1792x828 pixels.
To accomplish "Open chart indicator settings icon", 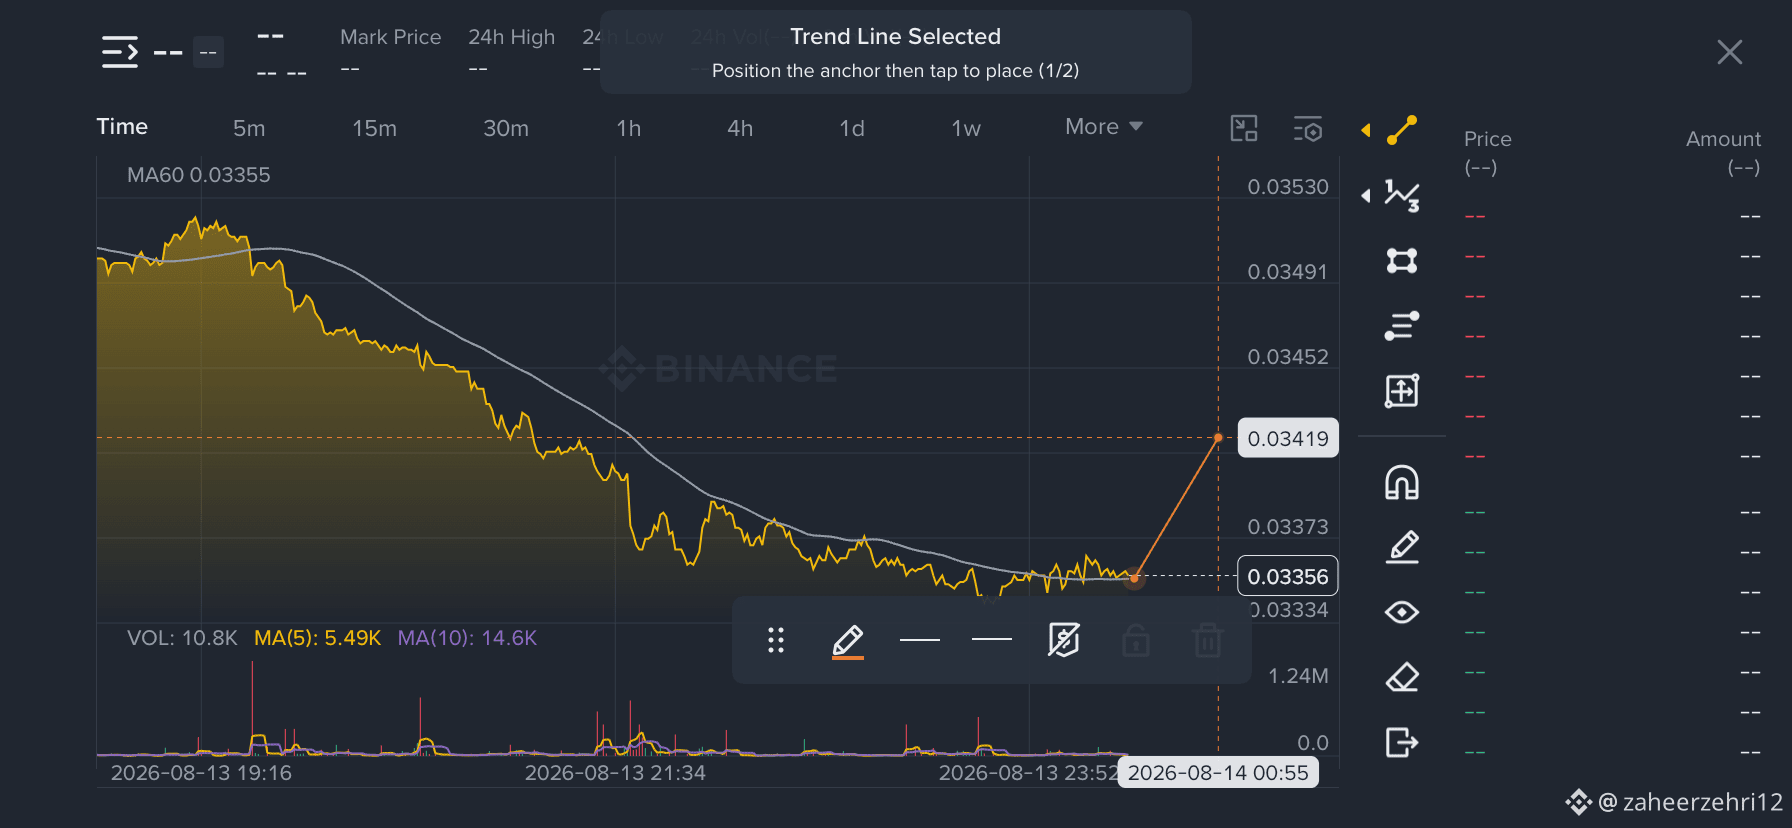I will point(1308,128).
